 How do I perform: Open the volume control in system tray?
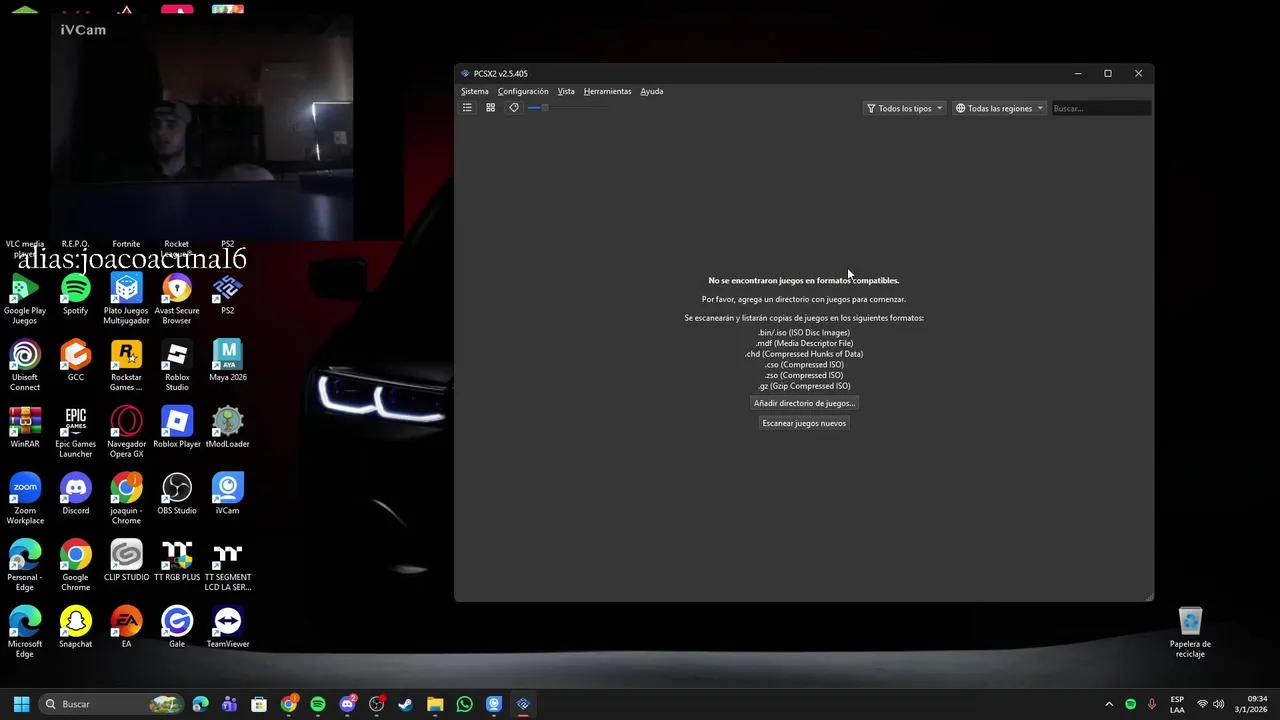coord(1218,704)
